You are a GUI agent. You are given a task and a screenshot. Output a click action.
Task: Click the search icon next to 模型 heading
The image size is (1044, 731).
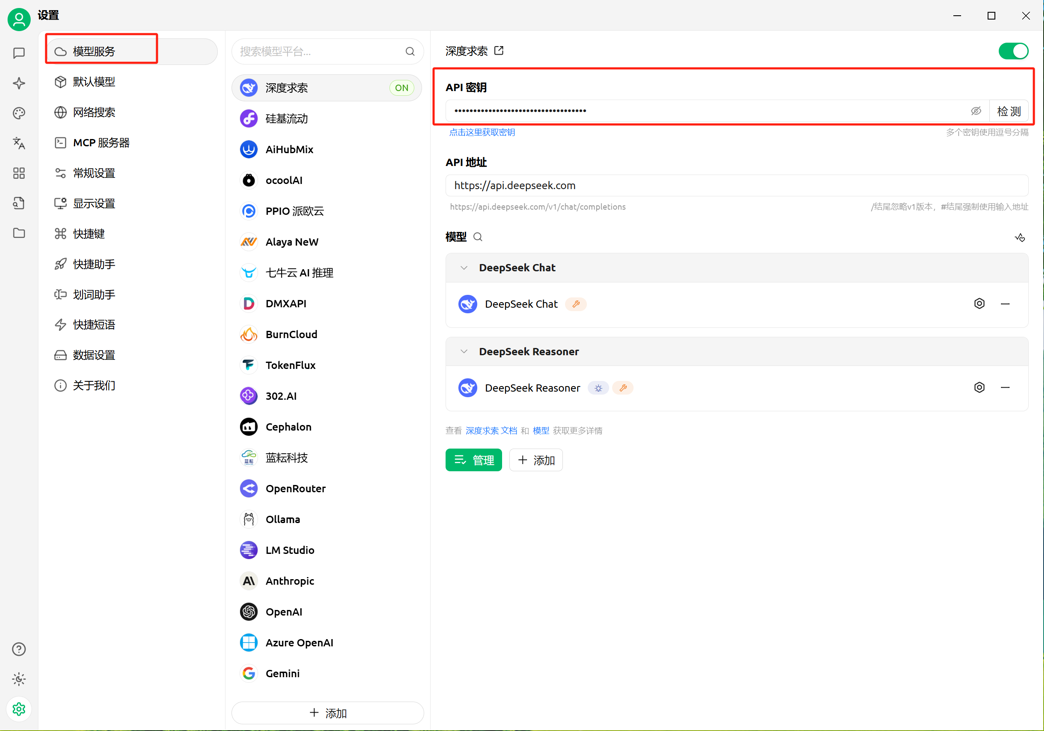coord(478,237)
